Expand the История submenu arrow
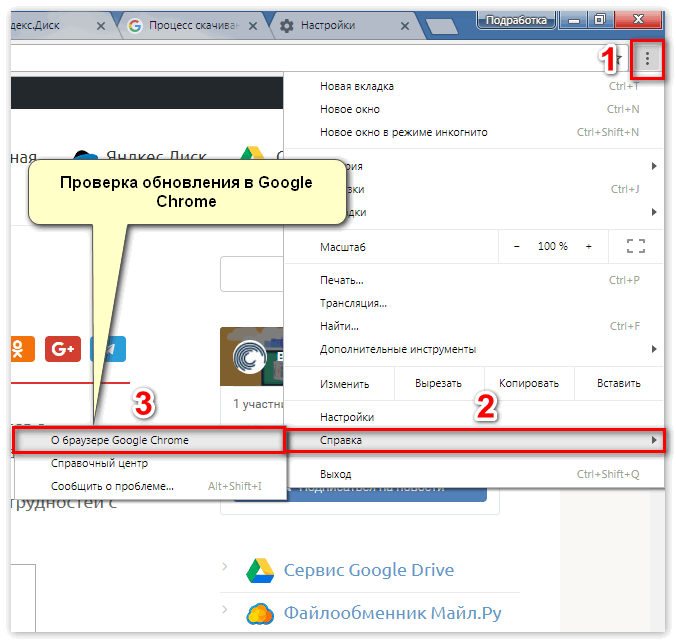The height and width of the screenshot is (643, 676). [x=654, y=166]
